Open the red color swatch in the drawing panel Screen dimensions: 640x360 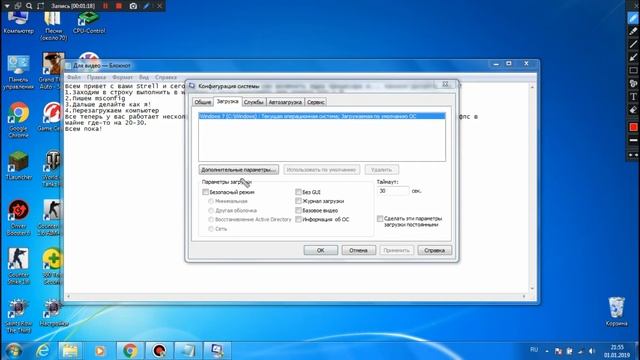(x=633, y=127)
